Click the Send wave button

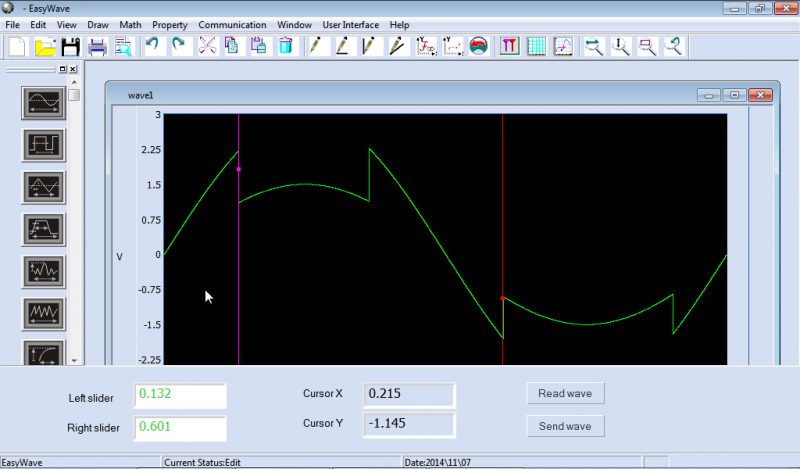coord(565,426)
